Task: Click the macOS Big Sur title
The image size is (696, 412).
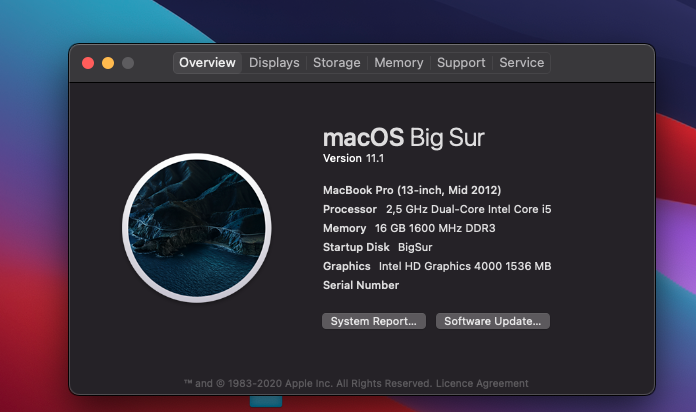Action: coord(403,137)
